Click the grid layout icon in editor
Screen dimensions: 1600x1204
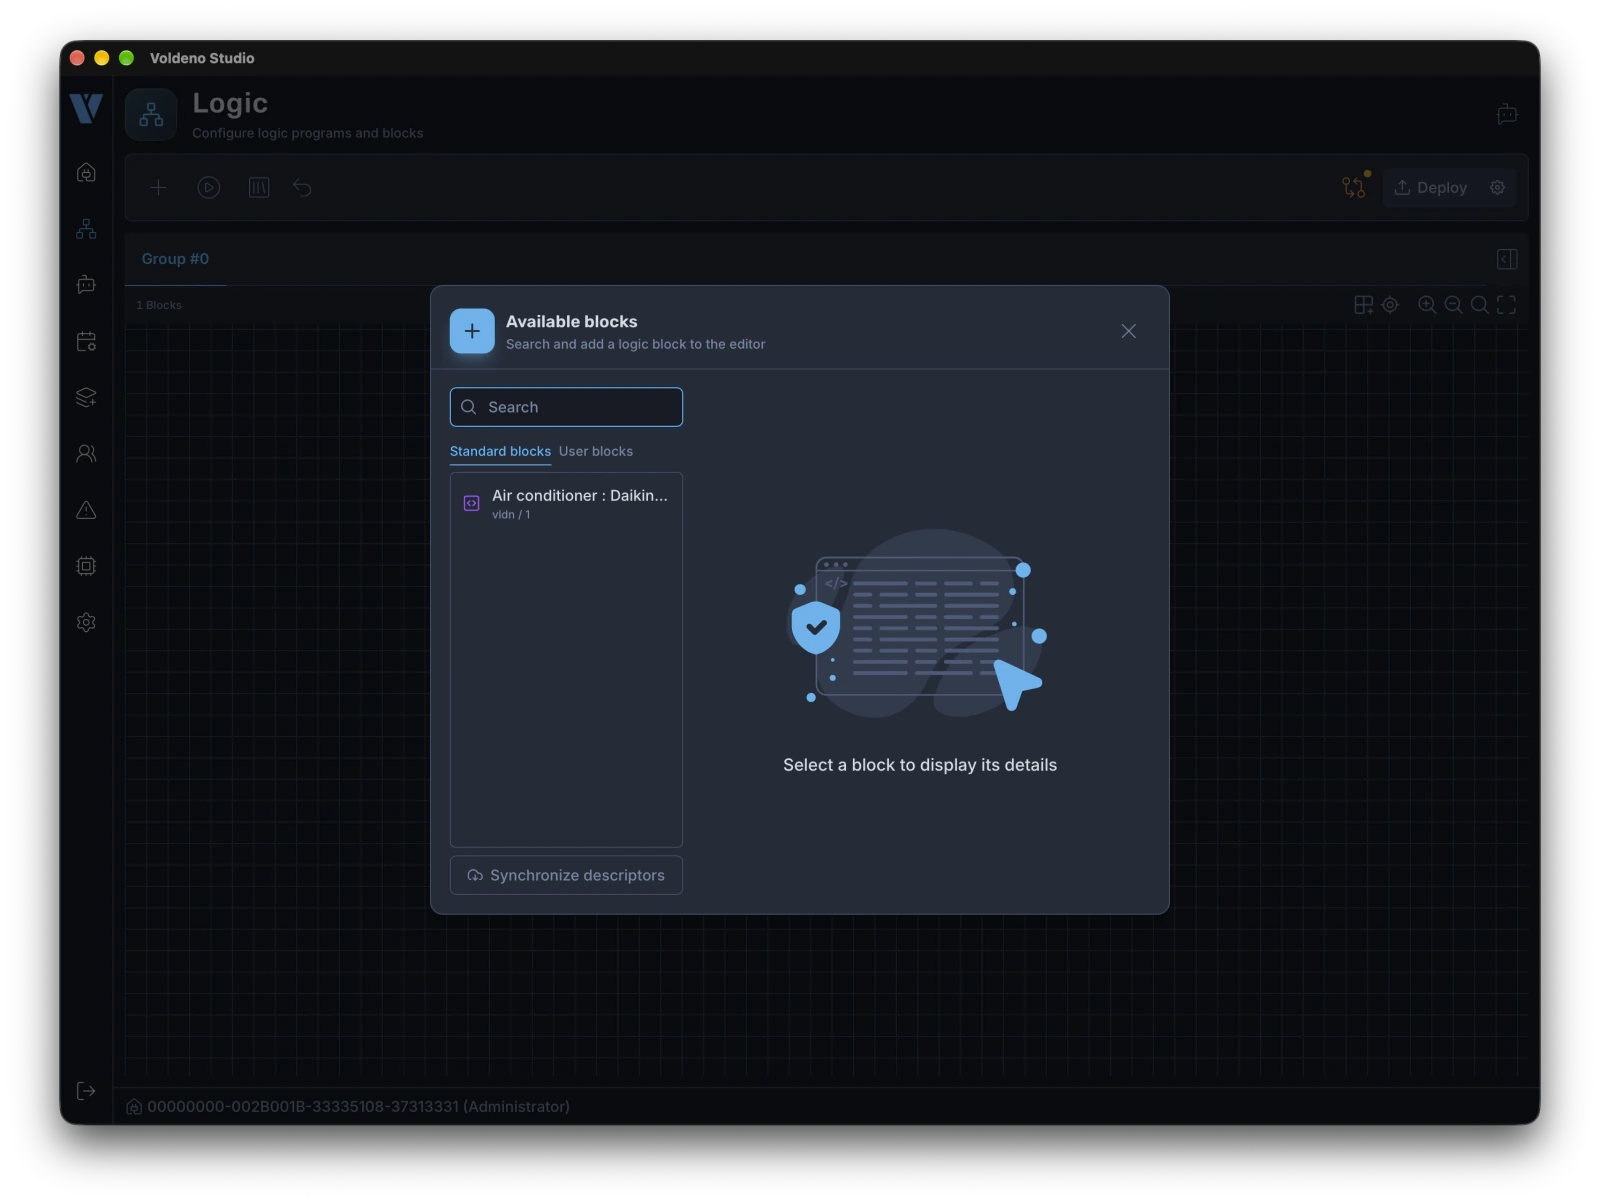click(x=1363, y=305)
